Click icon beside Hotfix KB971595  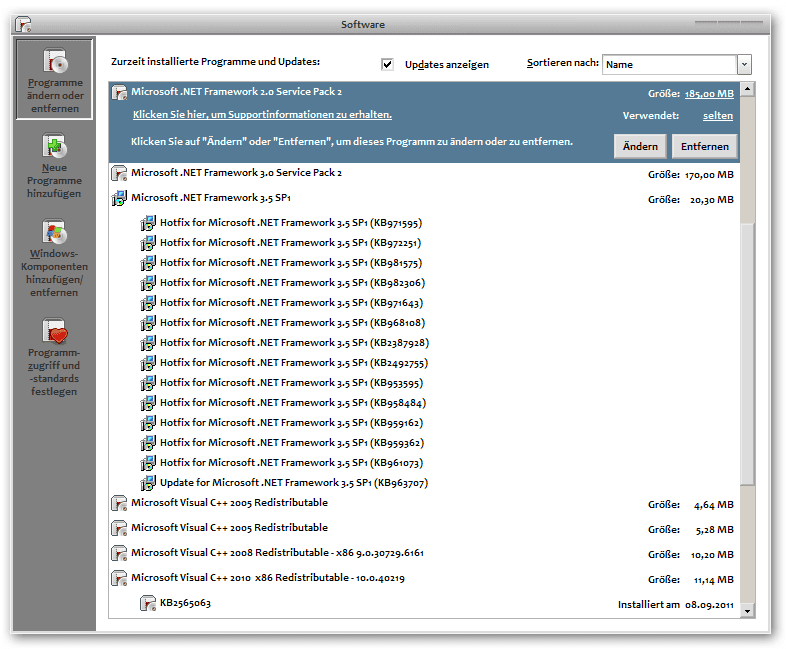pyautogui.click(x=148, y=223)
